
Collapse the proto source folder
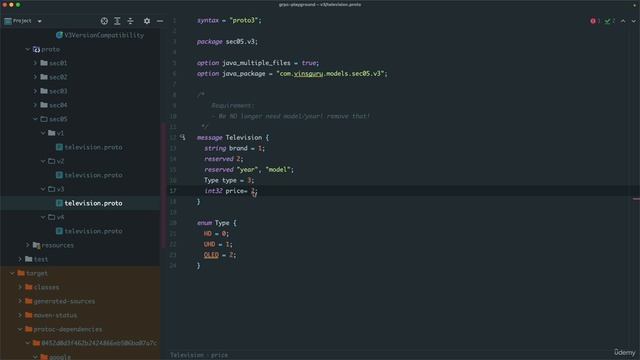[27, 49]
